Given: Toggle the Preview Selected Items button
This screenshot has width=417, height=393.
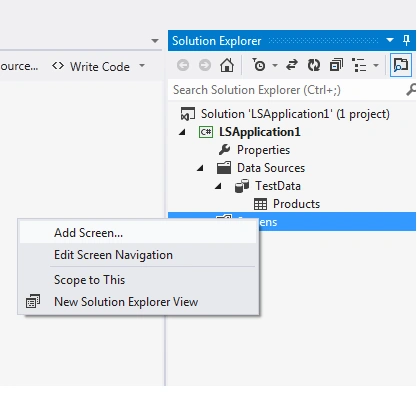Looking at the screenshot, I should 400,65.
